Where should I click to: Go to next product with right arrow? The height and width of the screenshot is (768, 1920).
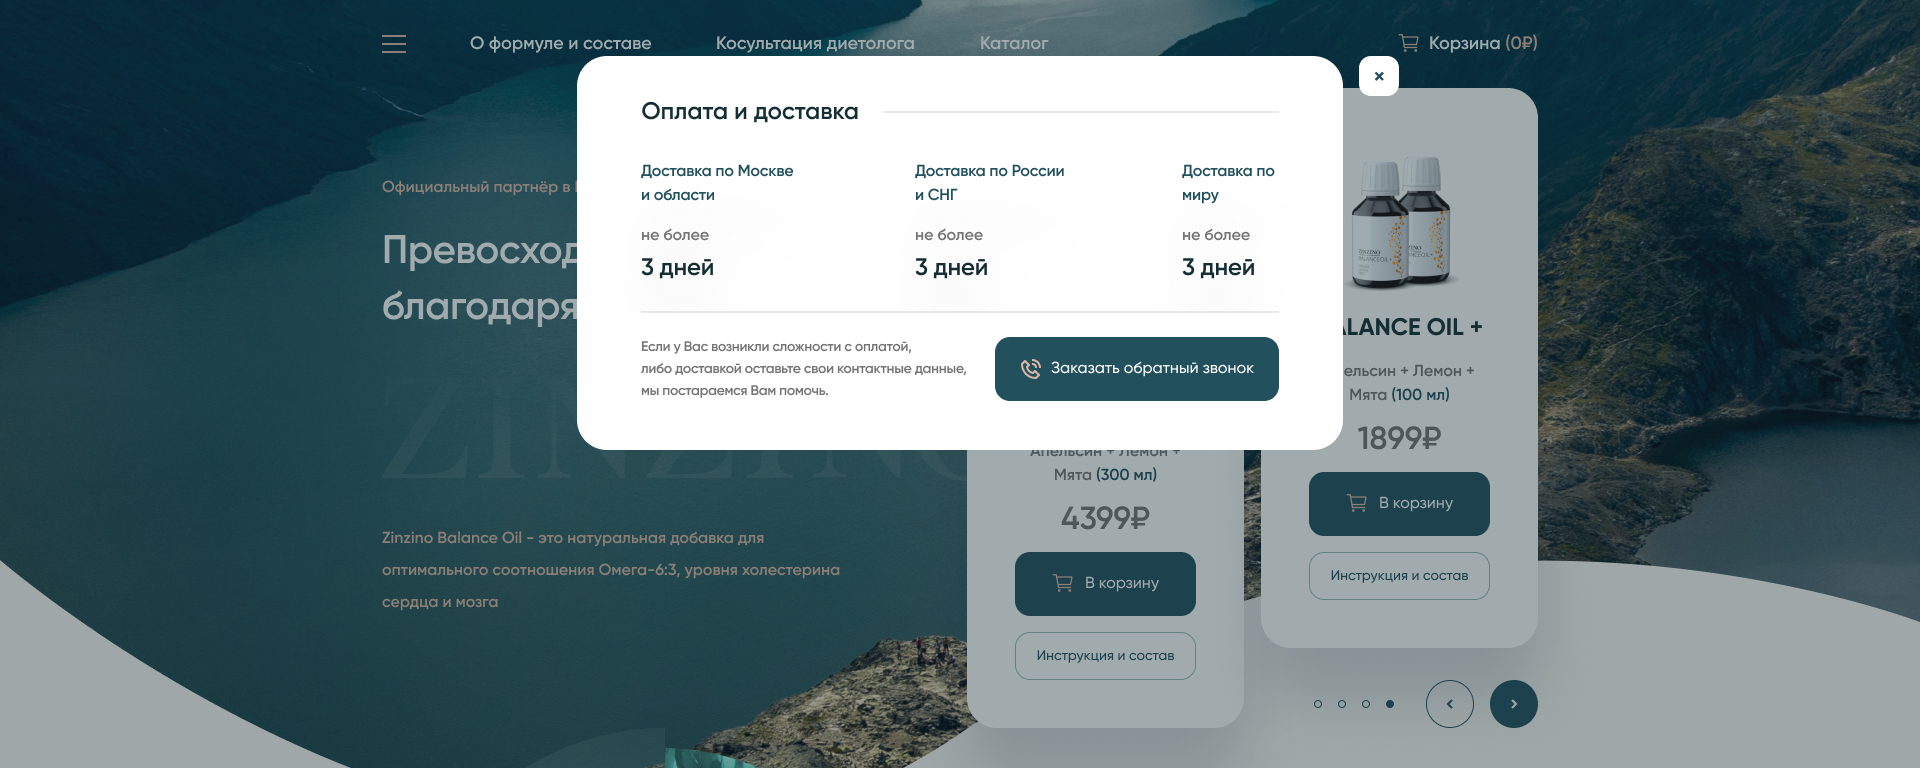pyautogui.click(x=1514, y=704)
